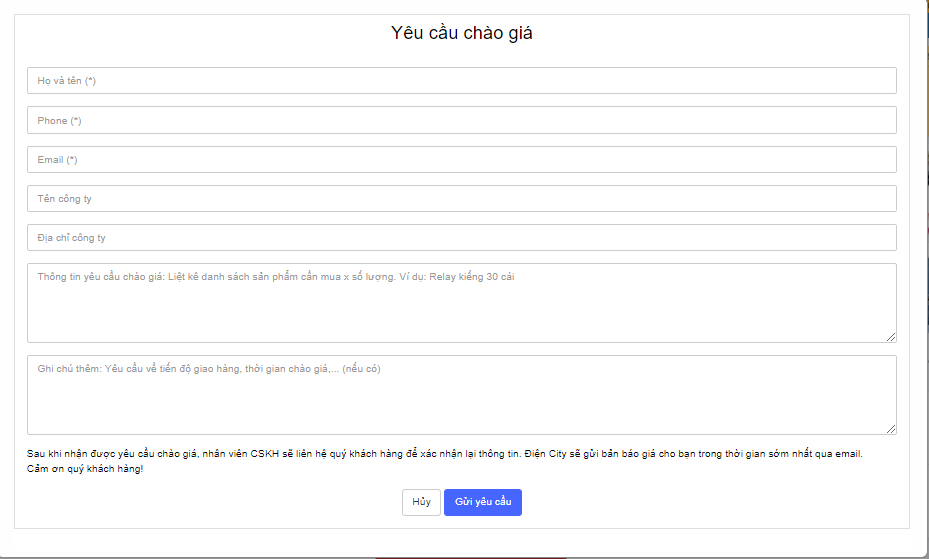The image size is (929, 559).
Task: Select the Email input field
Action: pos(461,160)
